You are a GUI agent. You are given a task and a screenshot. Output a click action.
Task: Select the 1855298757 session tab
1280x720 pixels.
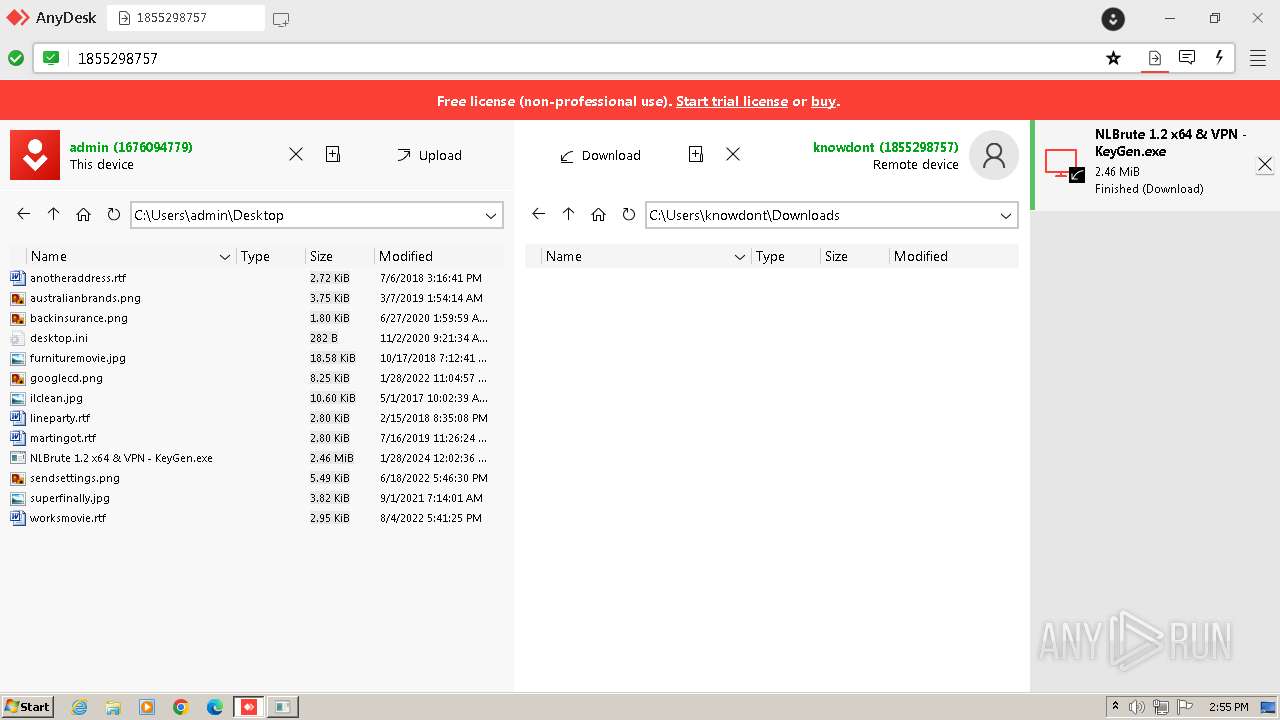[x=186, y=18]
